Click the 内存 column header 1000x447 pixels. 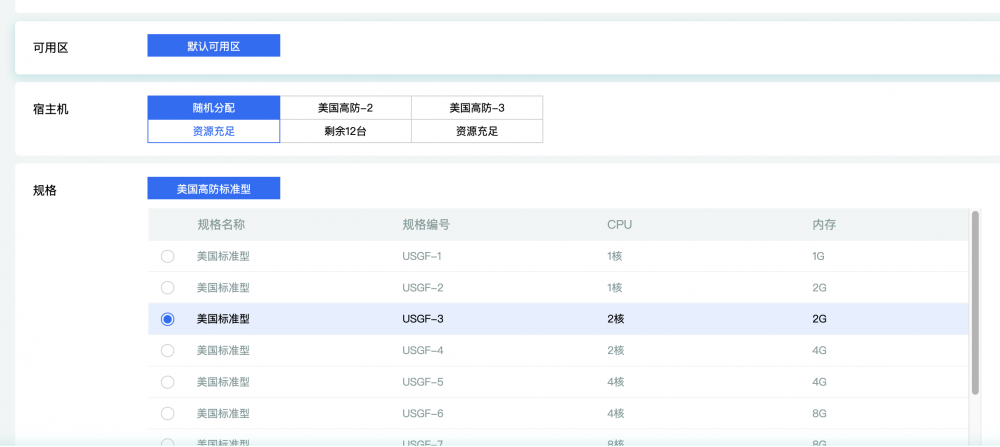(824, 225)
